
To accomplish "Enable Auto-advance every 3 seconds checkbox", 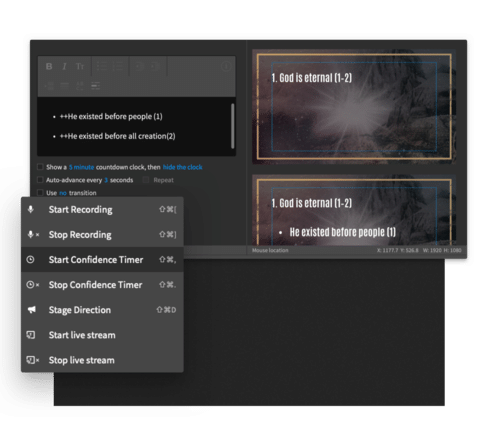I will [40, 180].
